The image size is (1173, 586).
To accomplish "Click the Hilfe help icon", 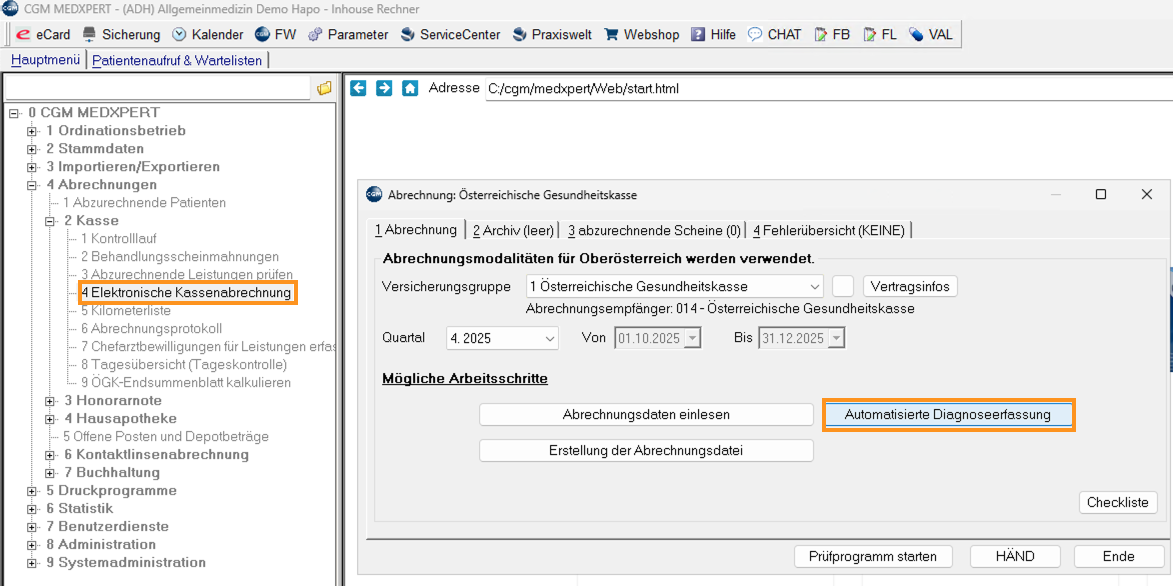I will click(698, 34).
